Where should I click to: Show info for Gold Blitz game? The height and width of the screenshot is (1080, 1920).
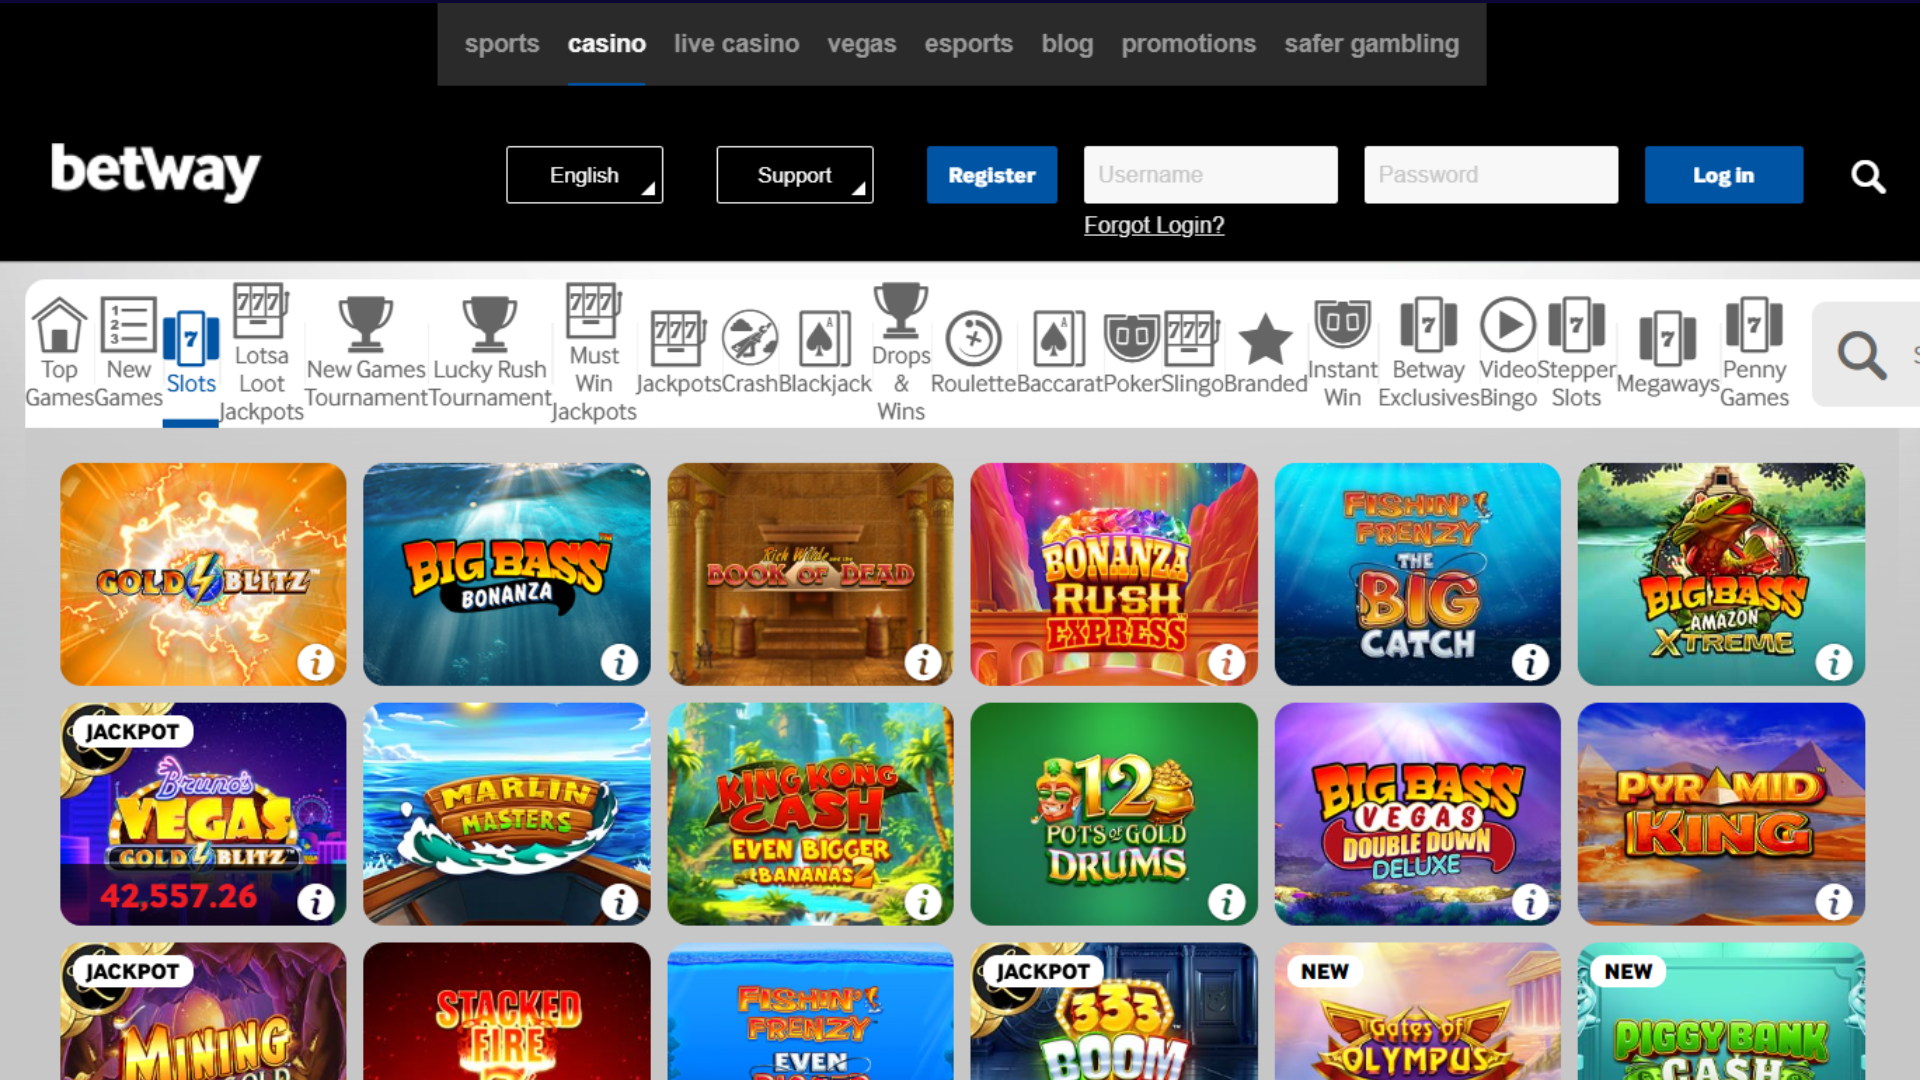316,662
